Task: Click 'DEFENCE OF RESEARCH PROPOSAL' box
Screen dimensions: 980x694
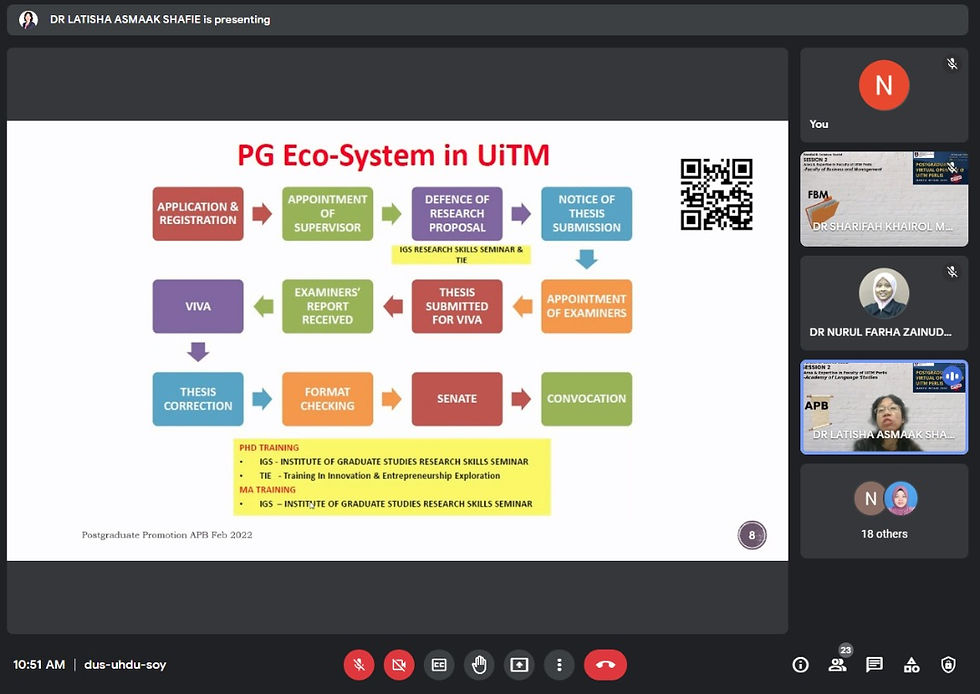Action: click(x=457, y=213)
